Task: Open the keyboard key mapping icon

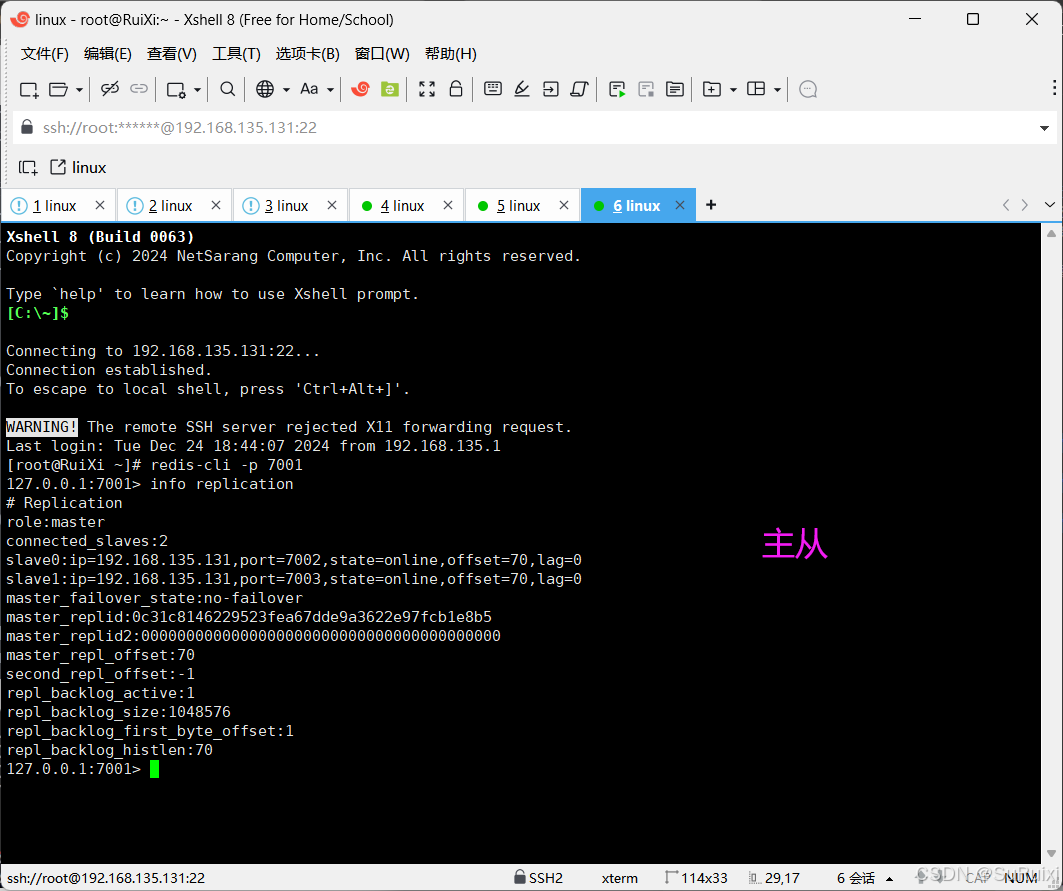Action: [x=493, y=89]
